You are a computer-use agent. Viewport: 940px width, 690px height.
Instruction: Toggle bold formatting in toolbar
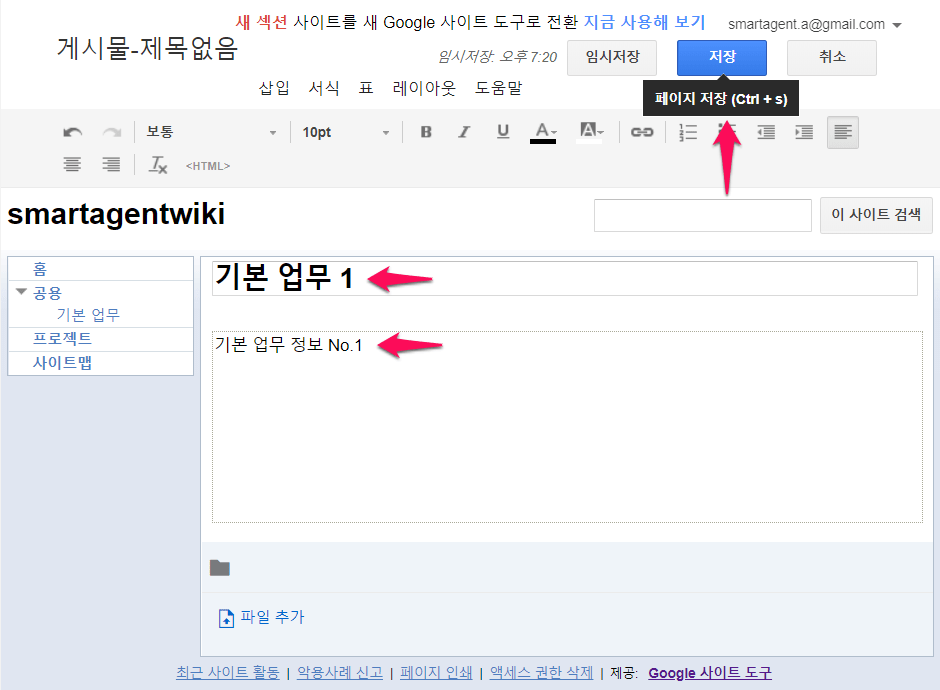(x=426, y=132)
